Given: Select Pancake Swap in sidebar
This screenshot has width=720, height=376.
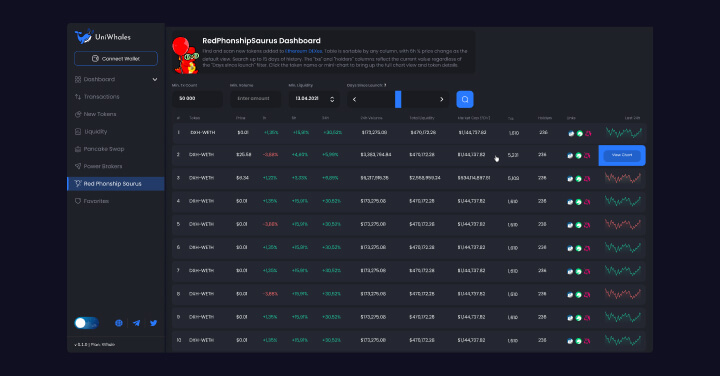Looking at the screenshot, I should 104,149.
